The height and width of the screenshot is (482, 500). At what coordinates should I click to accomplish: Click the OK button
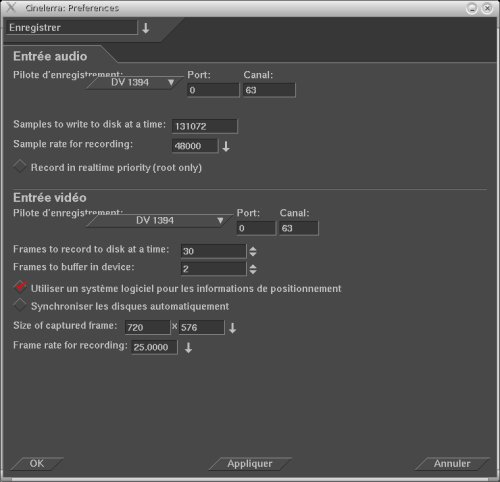pos(37,464)
